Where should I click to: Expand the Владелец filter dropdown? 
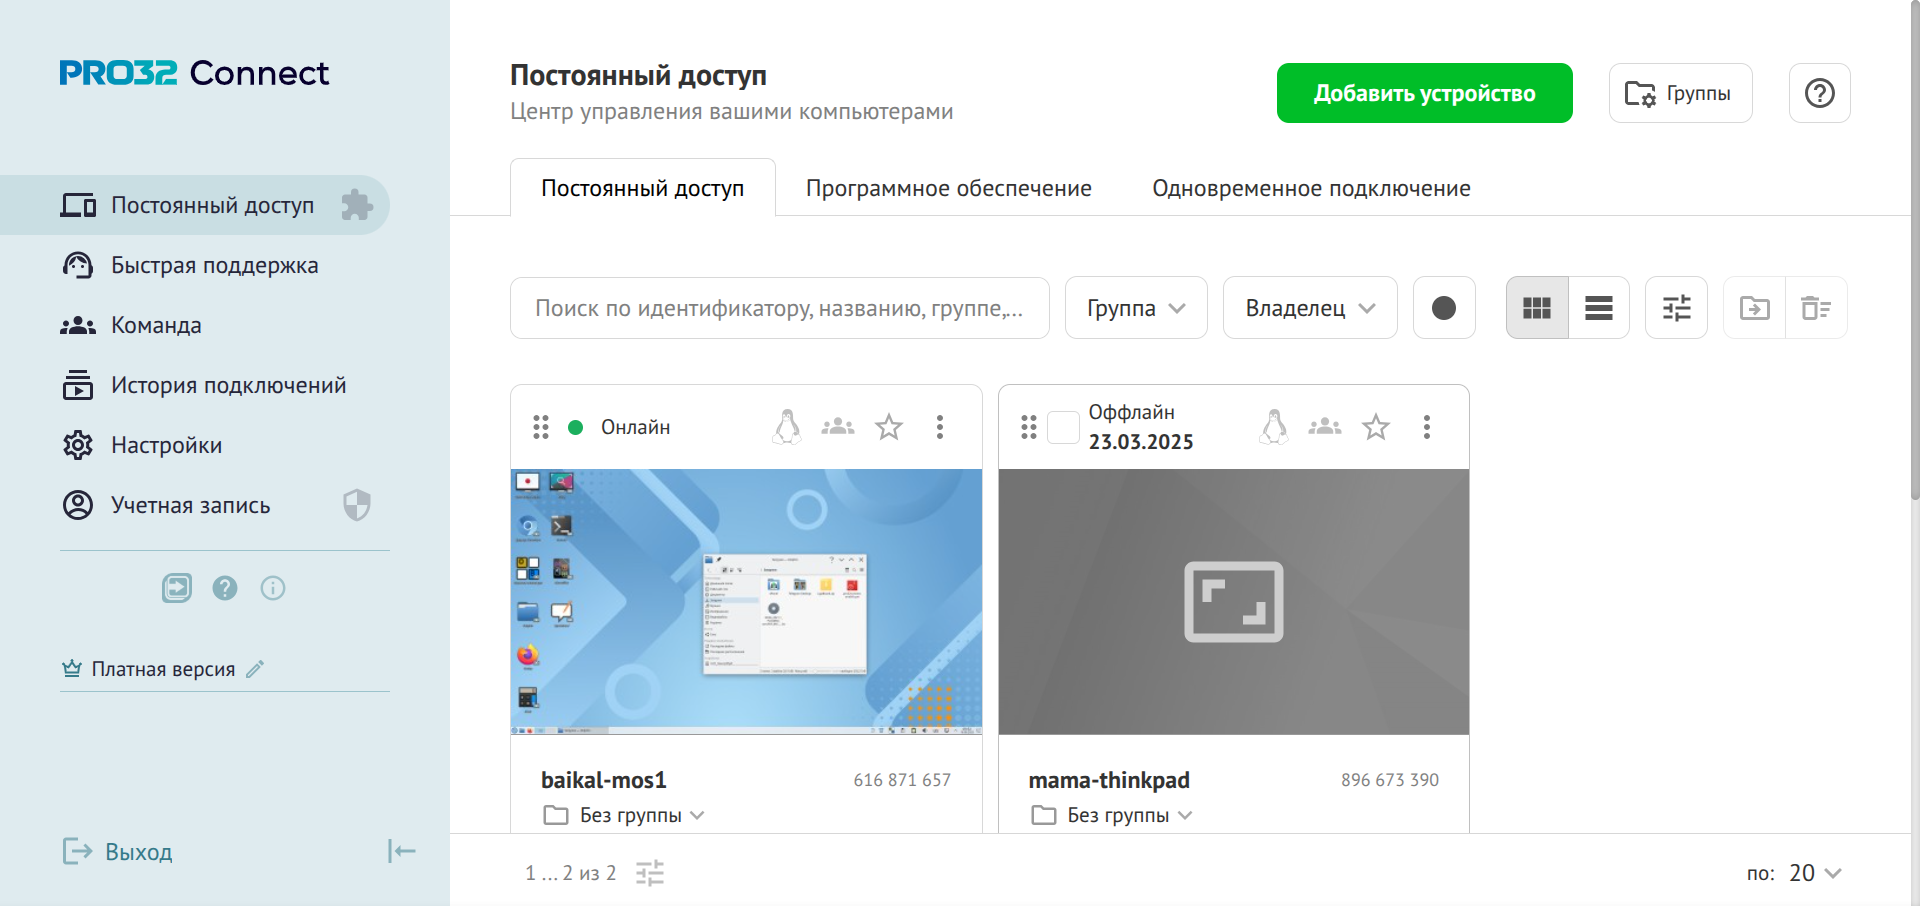coord(1309,308)
